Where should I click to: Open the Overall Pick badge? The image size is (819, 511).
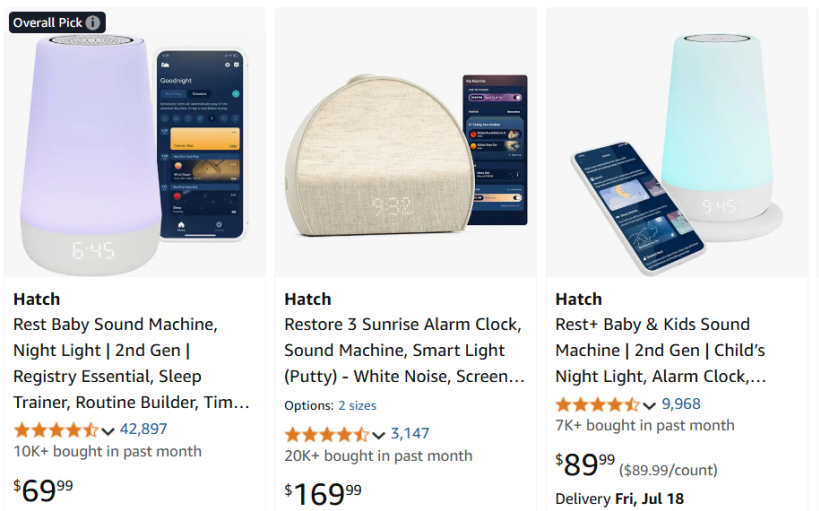48,23
